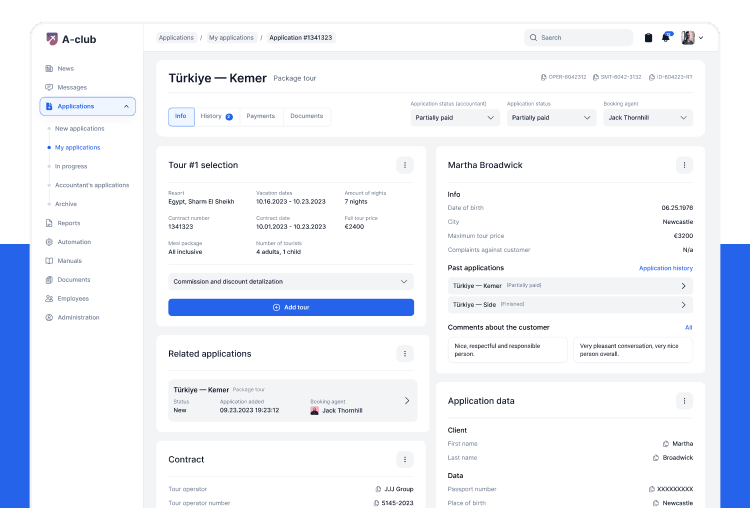This screenshot has width=750, height=508.
Task: Focus the Search input field
Action: coord(578,38)
